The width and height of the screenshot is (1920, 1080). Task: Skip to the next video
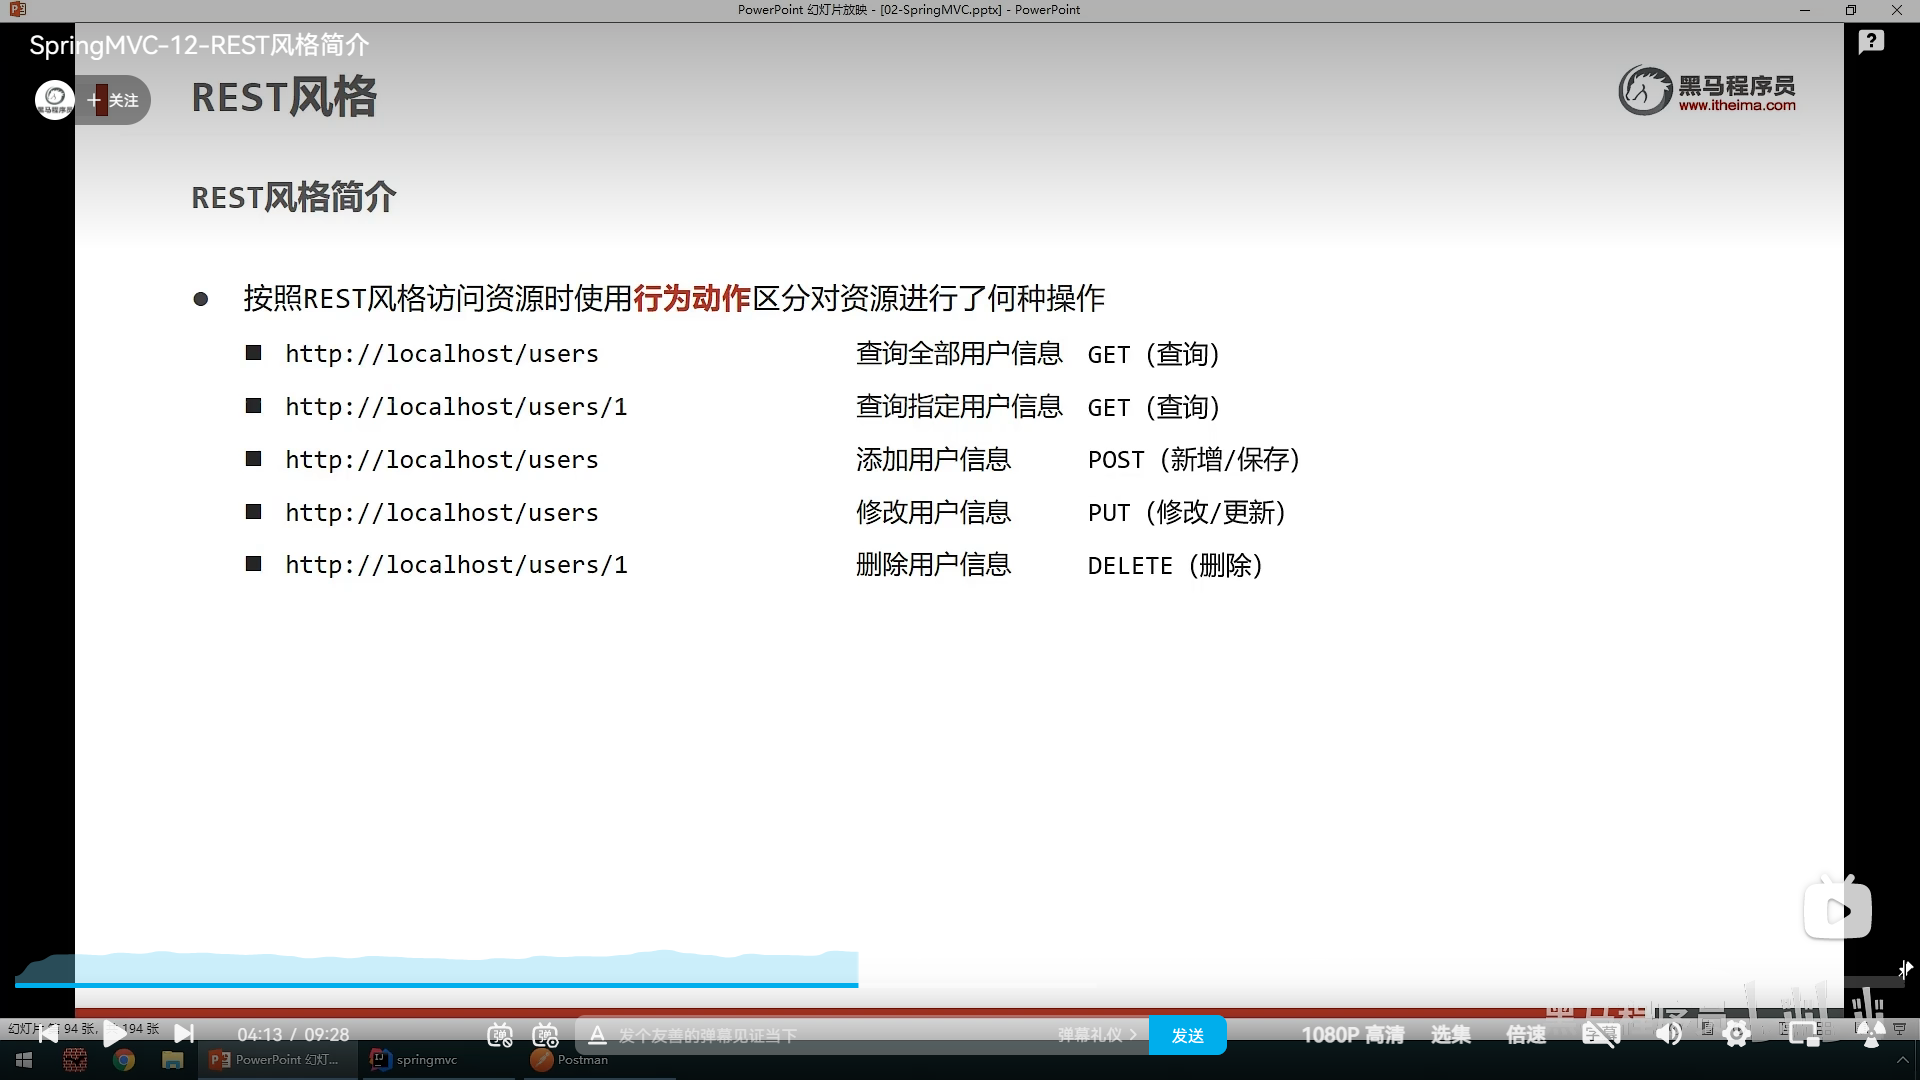pyautogui.click(x=184, y=1034)
